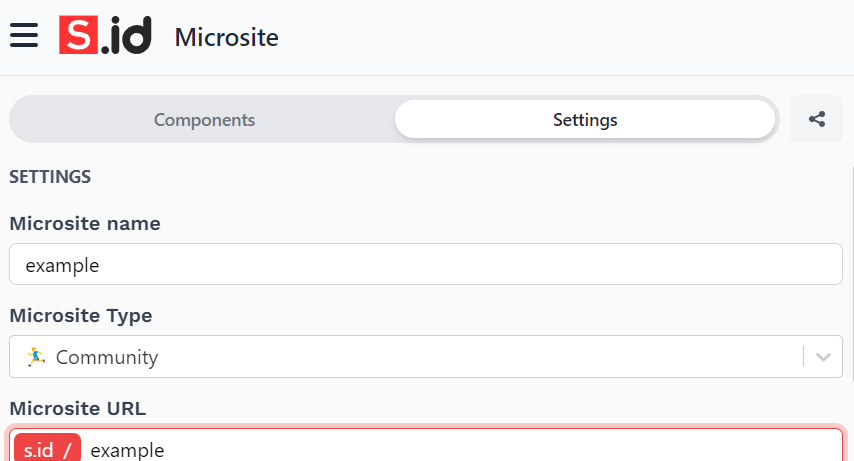854x461 pixels.
Task: Focus the Microsite name input field
Action: tap(425, 265)
